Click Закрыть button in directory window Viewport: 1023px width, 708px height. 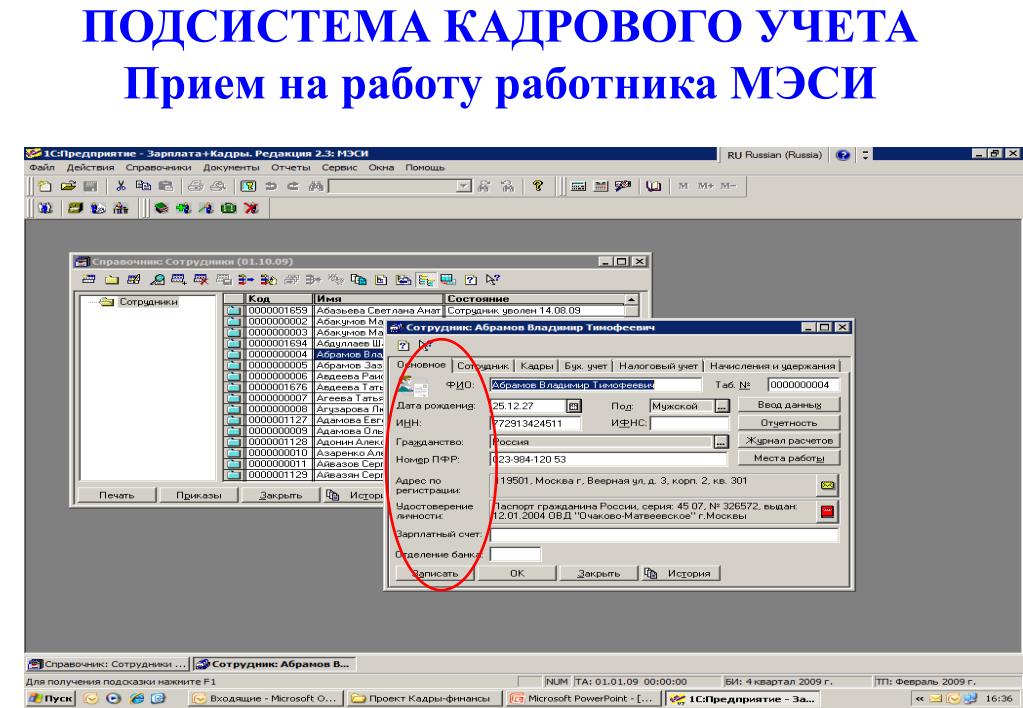(281, 495)
